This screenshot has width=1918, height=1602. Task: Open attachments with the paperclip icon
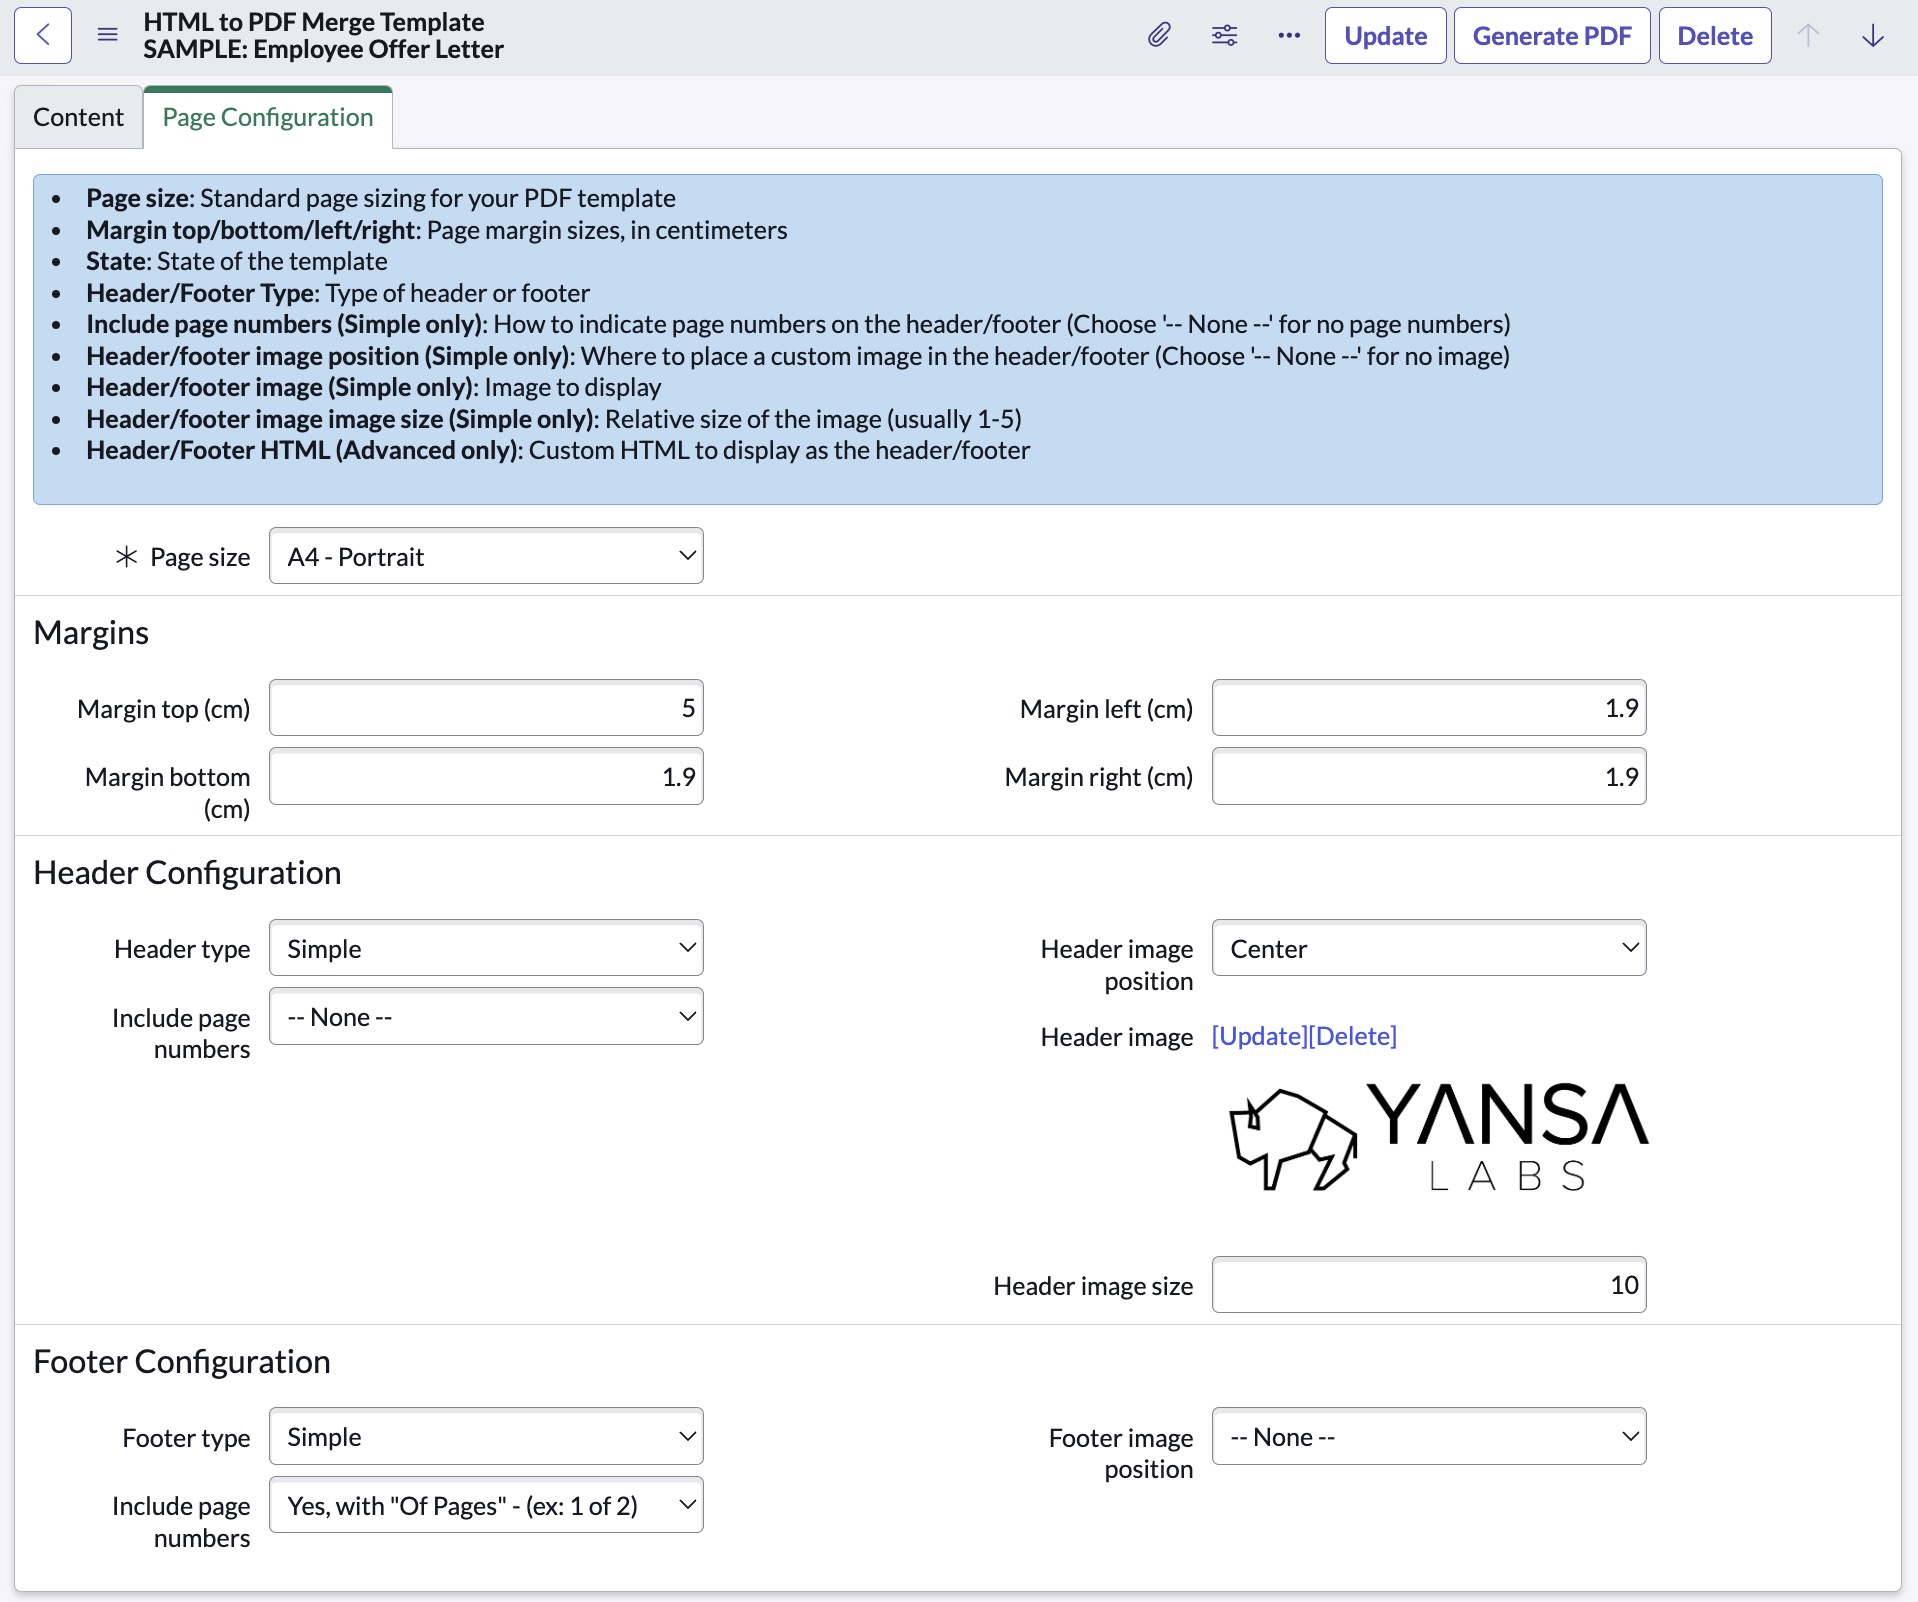click(x=1159, y=35)
